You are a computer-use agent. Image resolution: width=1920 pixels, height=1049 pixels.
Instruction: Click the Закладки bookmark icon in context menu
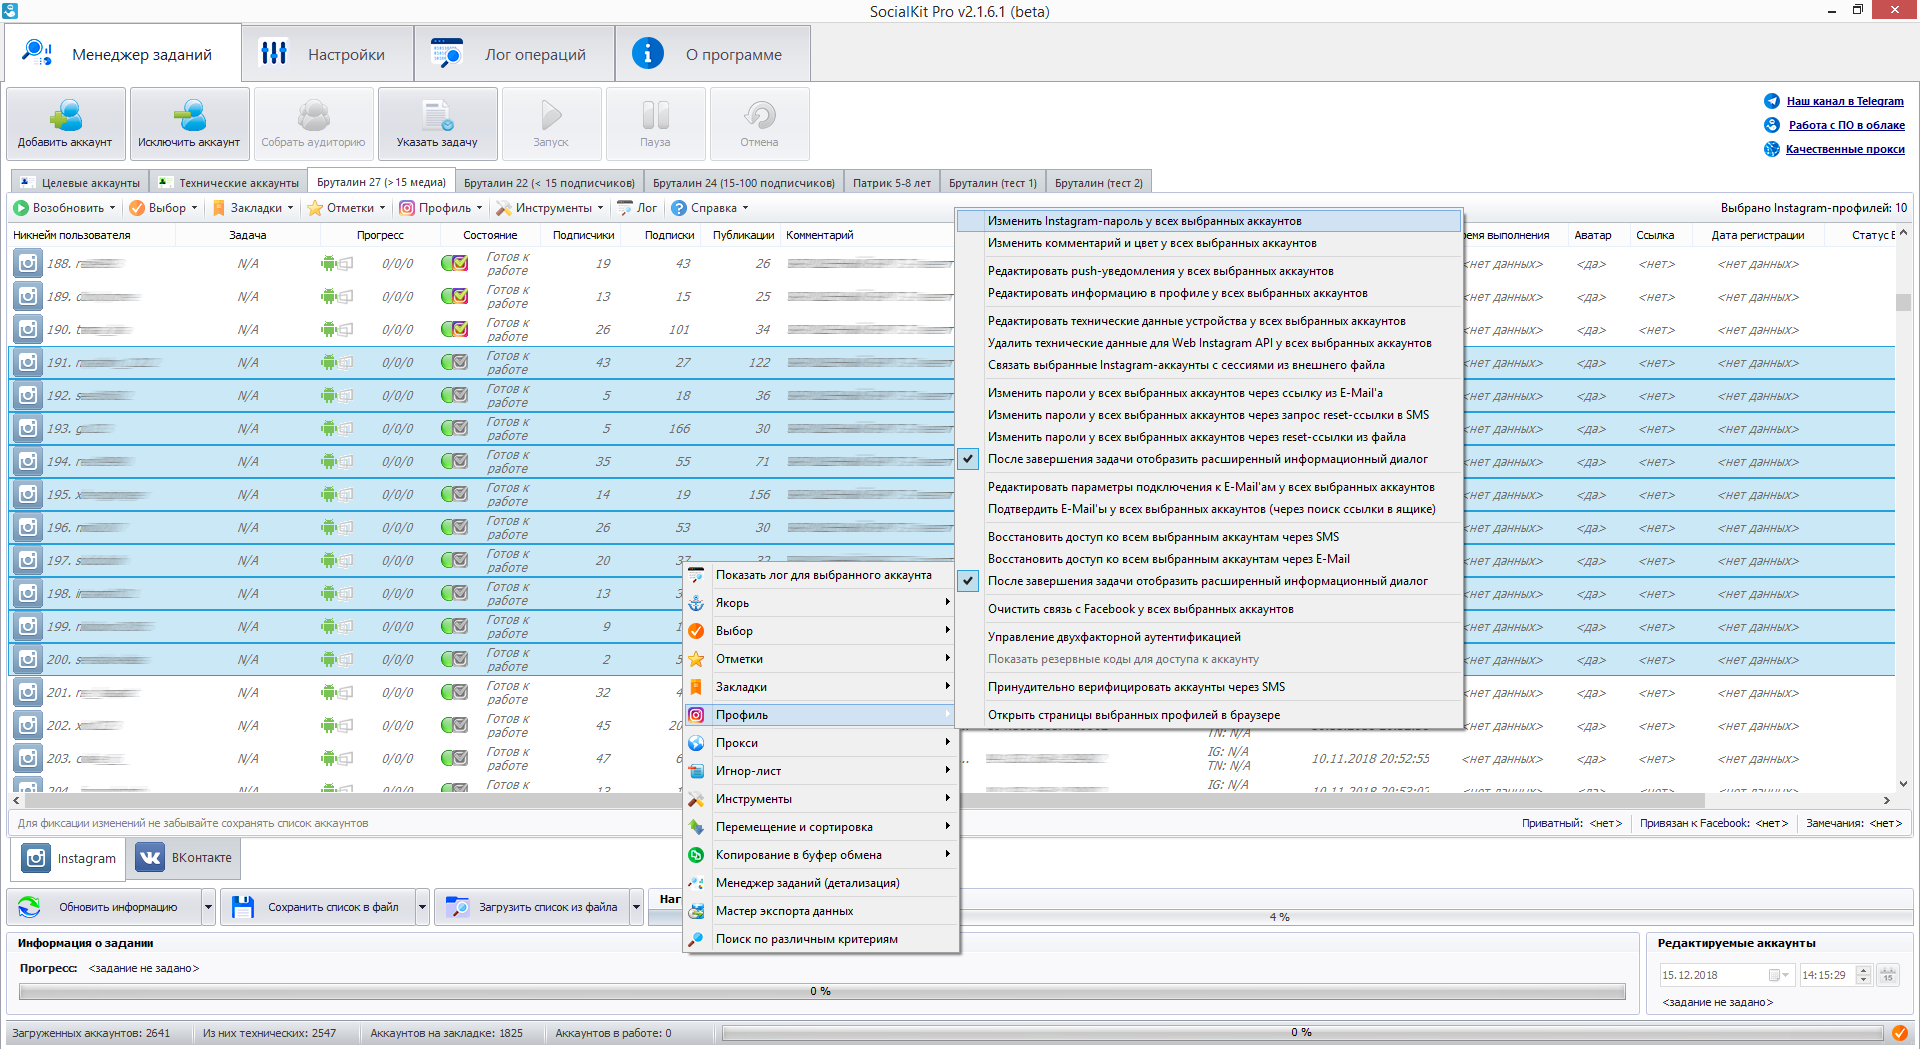pyautogui.click(x=696, y=687)
